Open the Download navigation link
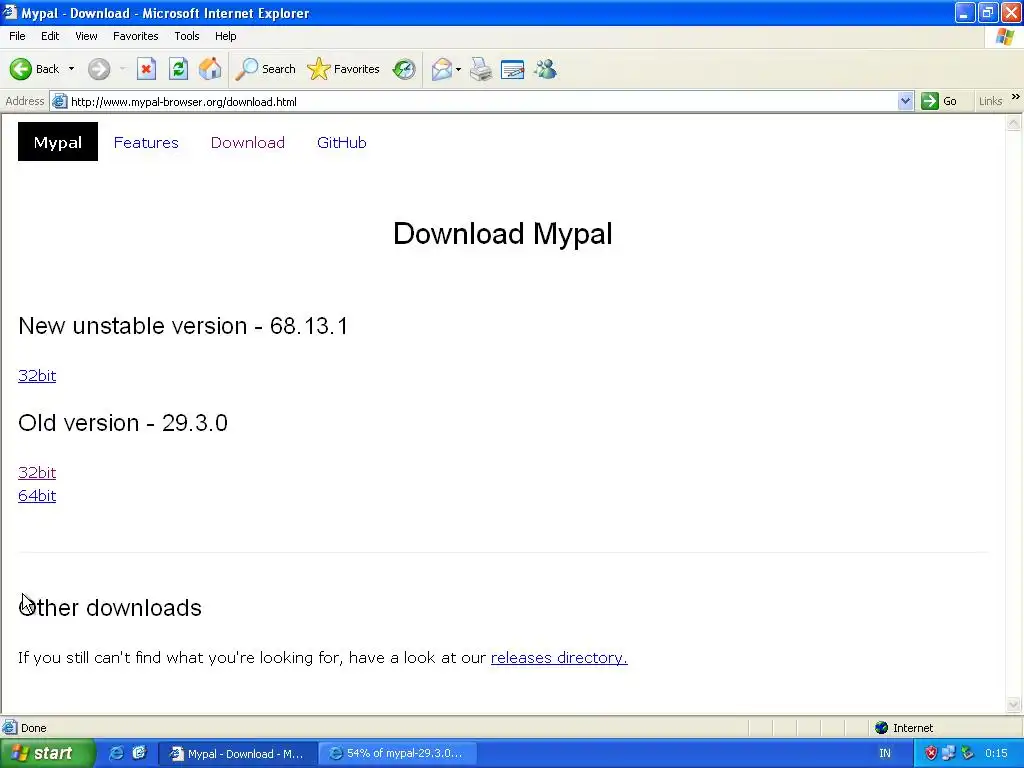Image resolution: width=1024 pixels, height=768 pixels. [x=248, y=142]
